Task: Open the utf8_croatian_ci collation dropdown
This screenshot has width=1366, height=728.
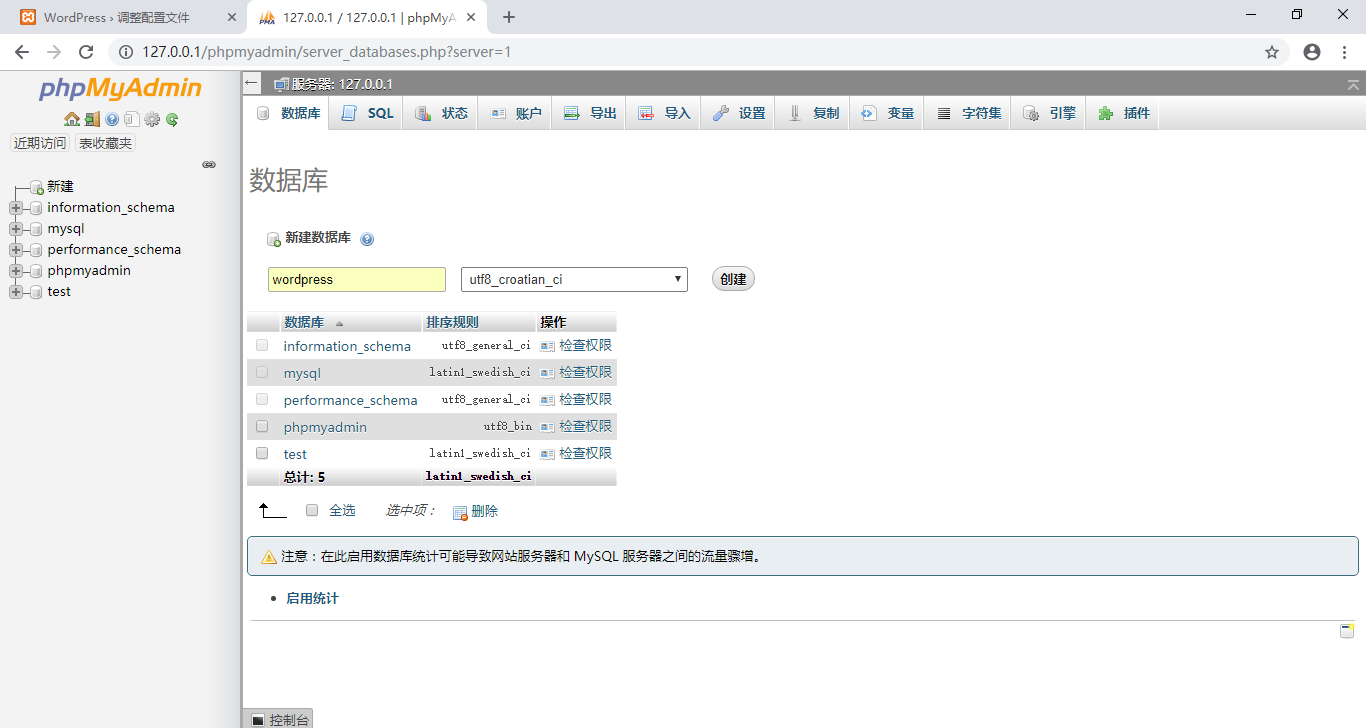Action: click(x=574, y=280)
